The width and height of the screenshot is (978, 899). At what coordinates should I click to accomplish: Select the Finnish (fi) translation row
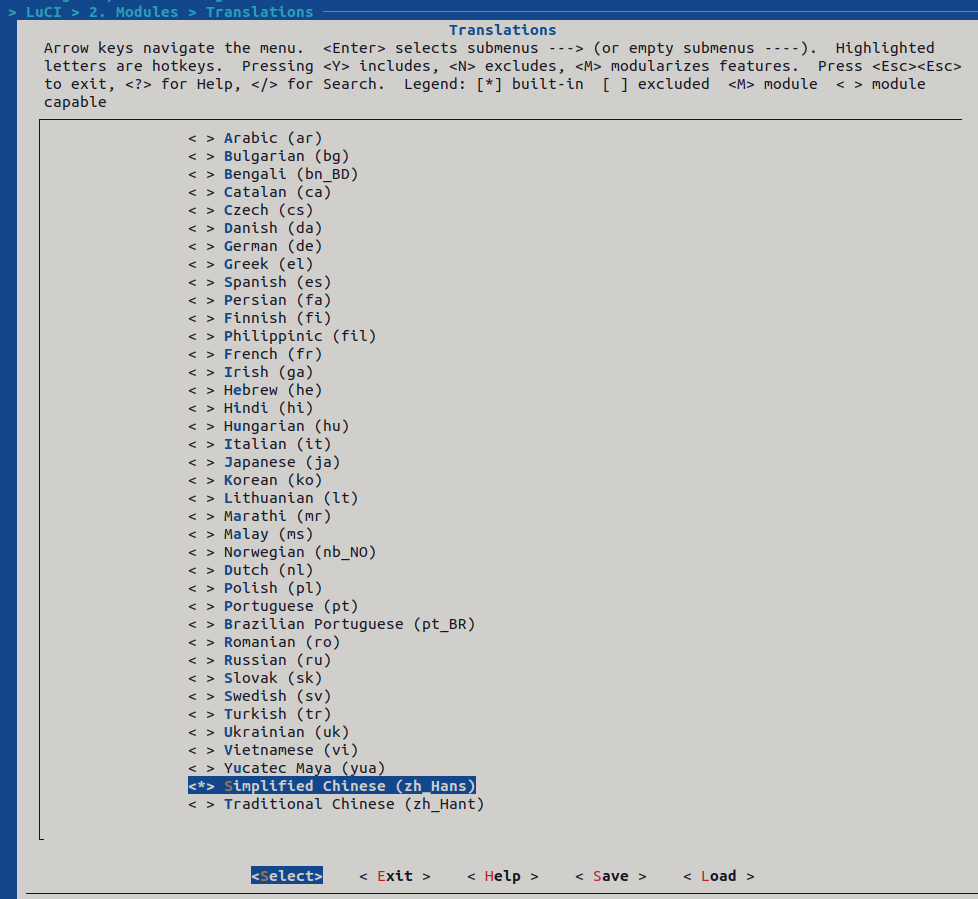[x=259, y=318]
